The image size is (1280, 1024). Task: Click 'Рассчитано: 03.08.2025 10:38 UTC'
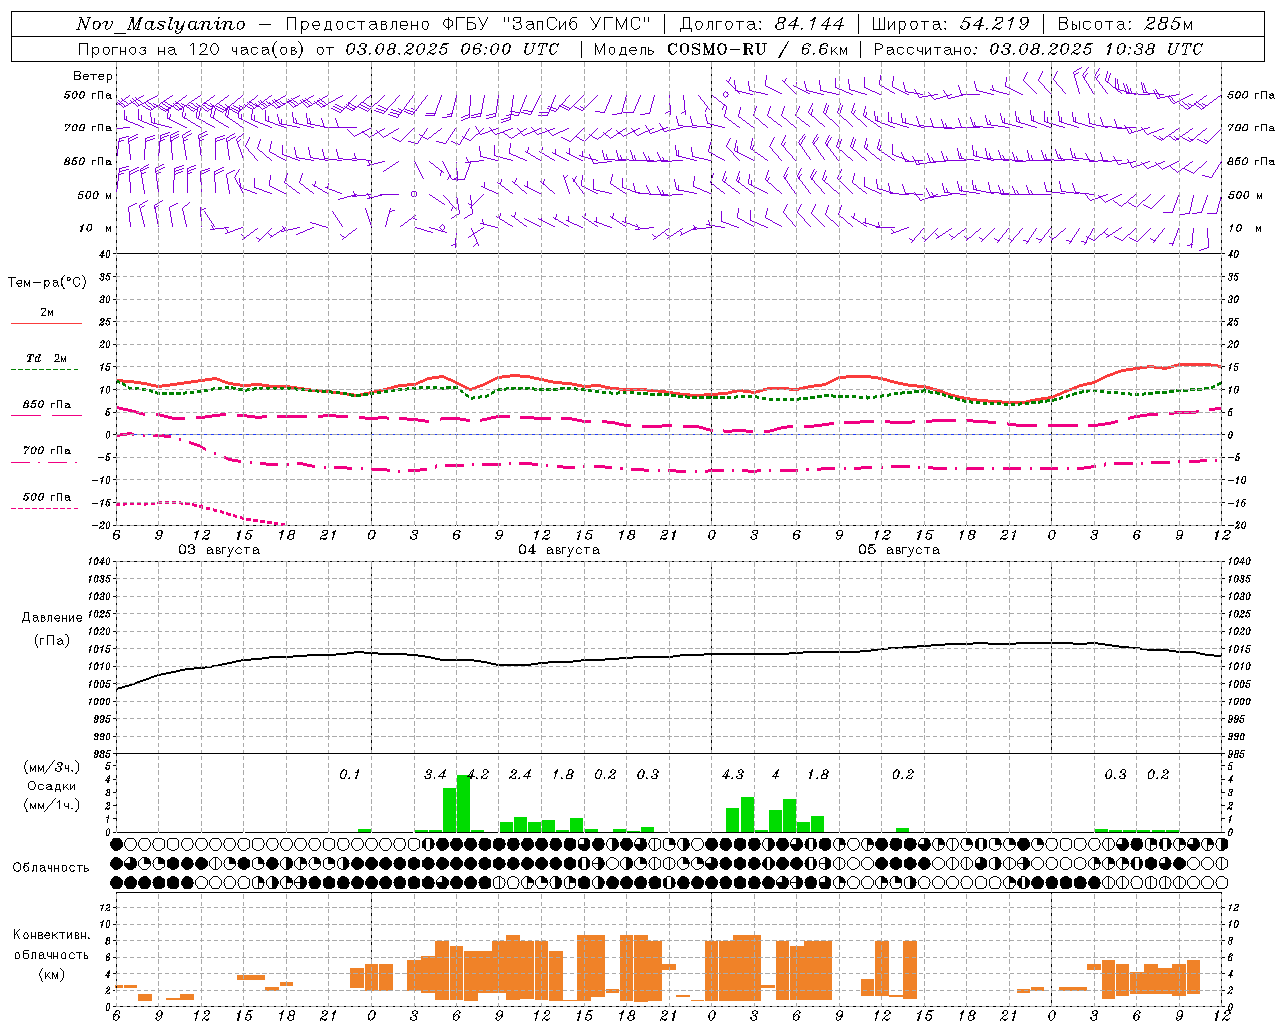(x=1038, y=49)
